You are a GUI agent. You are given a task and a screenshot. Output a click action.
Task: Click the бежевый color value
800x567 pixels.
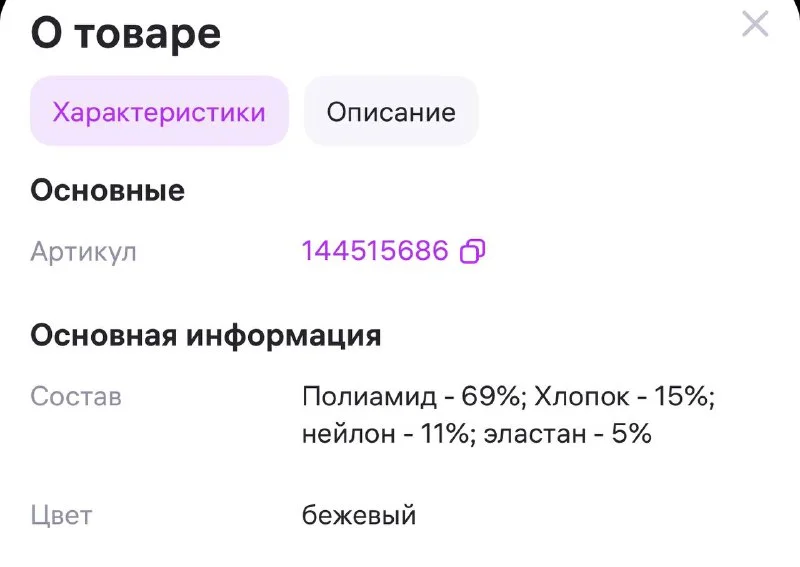click(359, 516)
